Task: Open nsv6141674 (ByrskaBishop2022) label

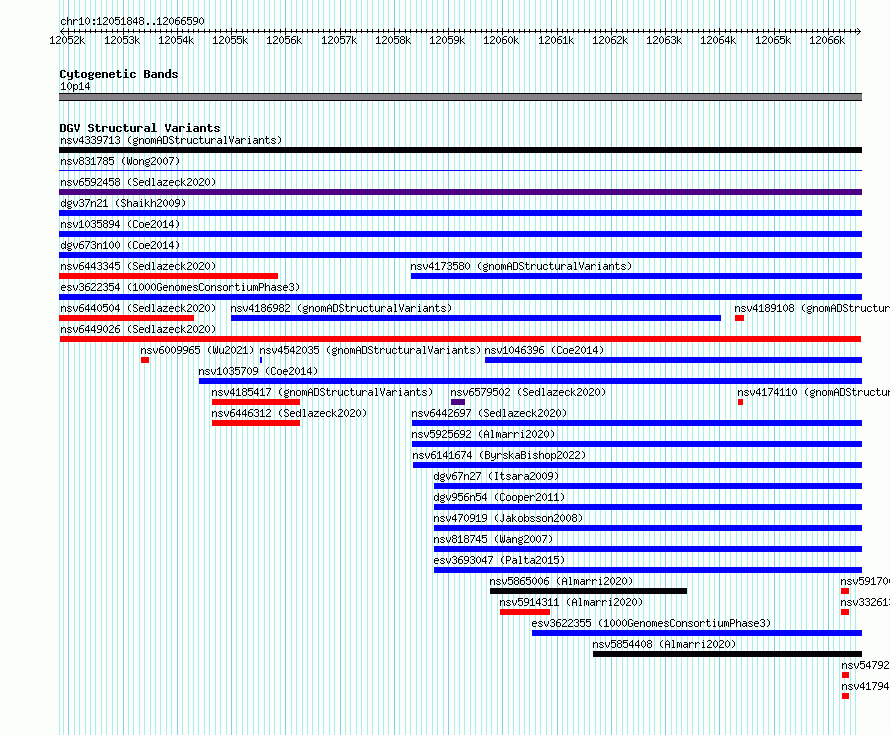Action: pyautogui.click(x=499, y=455)
